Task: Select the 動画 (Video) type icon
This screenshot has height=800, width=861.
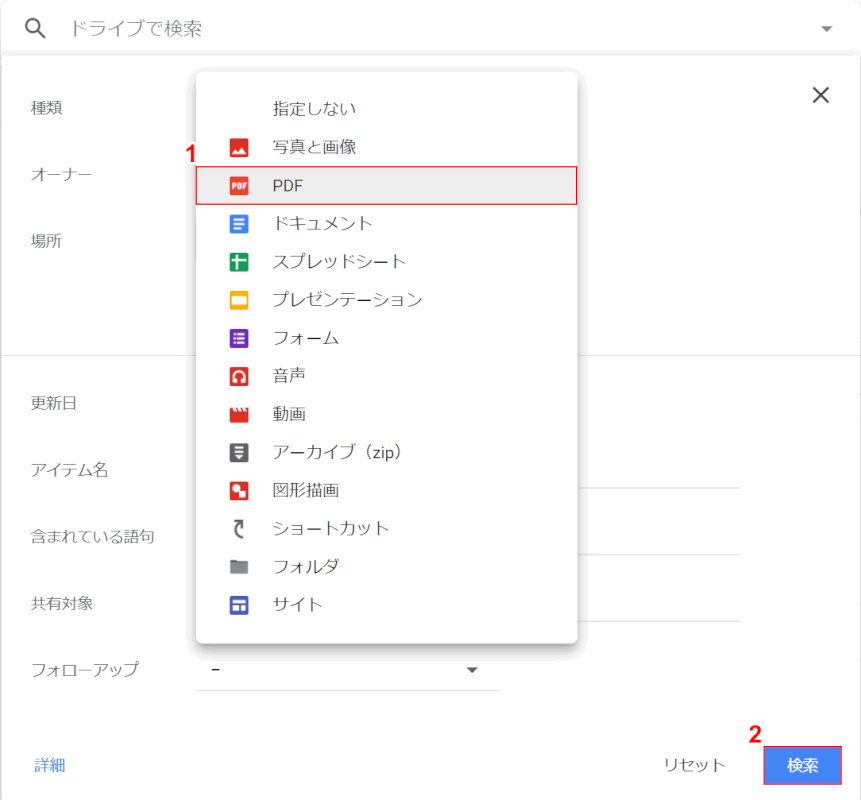Action: tap(240, 413)
